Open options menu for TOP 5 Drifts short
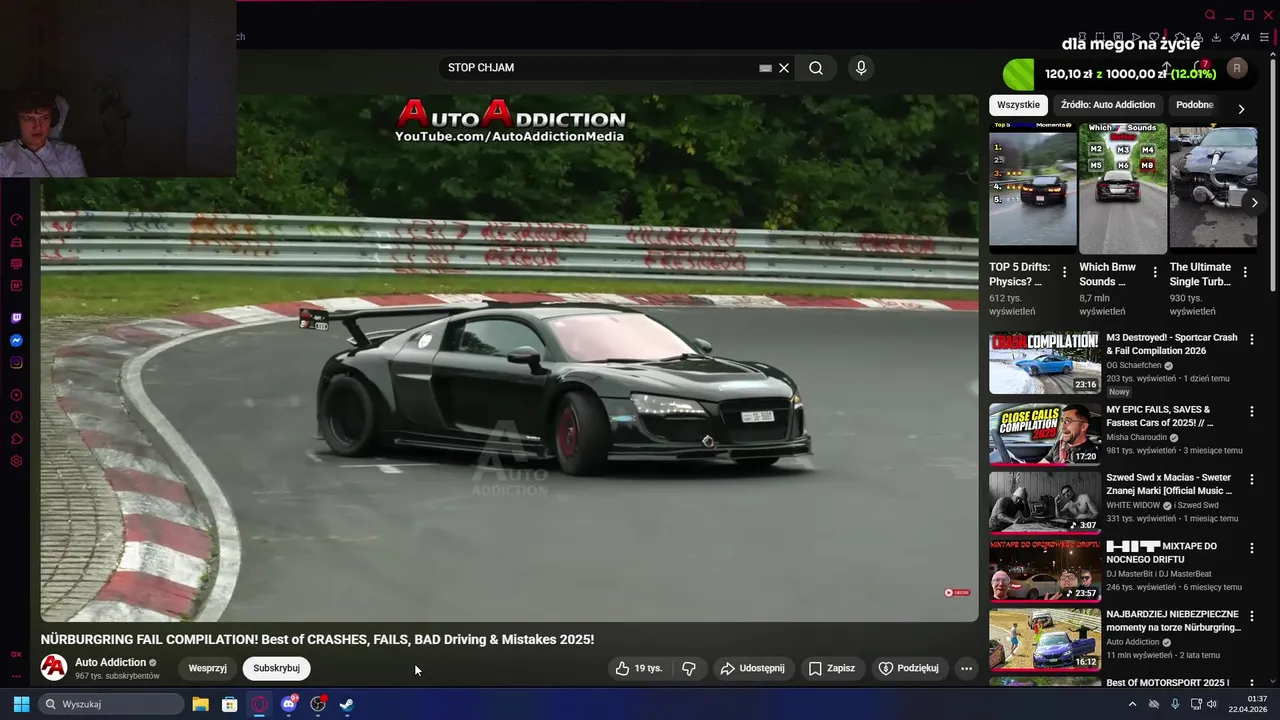 [x=1064, y=272]
